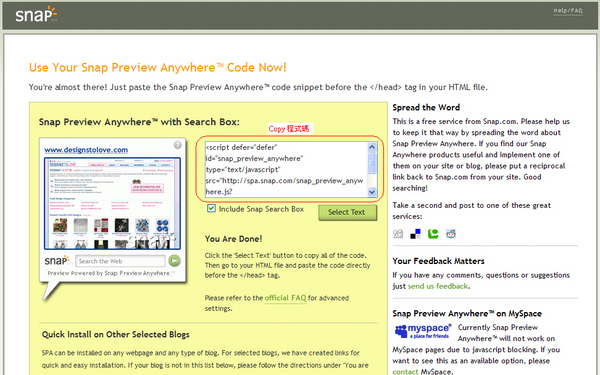Open www.designstolove.com link in preview
The height and width of the screenshot is (375, 600).
[x=86, y=150]
